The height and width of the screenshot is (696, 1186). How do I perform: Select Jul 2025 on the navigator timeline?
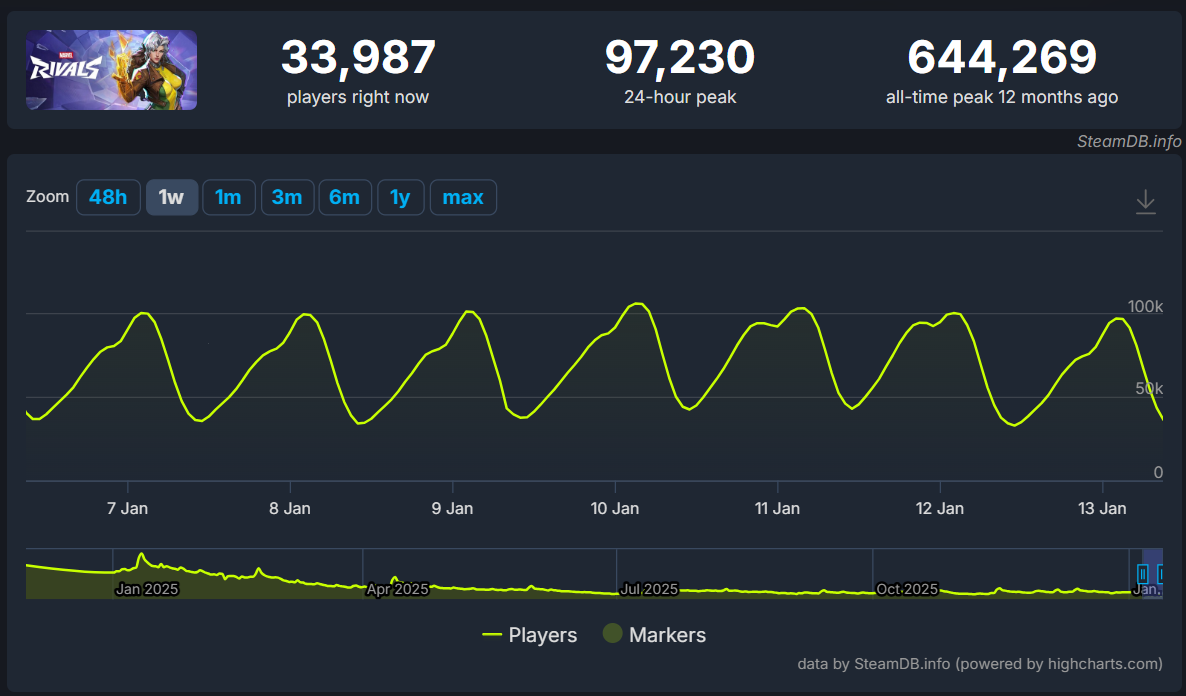pyautogui.click(x=648, y=589)
